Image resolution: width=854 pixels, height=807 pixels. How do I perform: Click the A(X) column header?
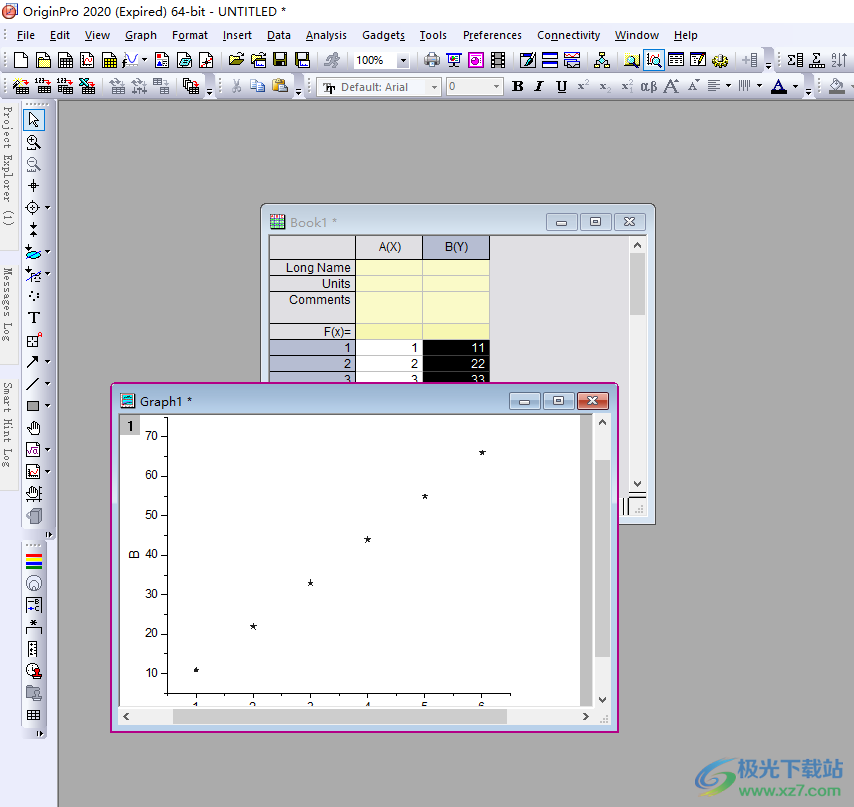[389, 247]
